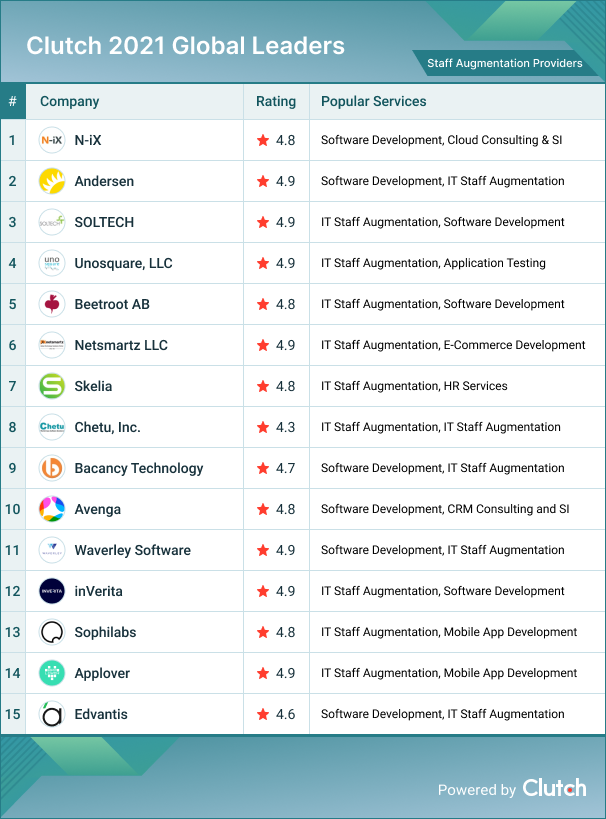Click the green Skelia S logo

(52, 386)
